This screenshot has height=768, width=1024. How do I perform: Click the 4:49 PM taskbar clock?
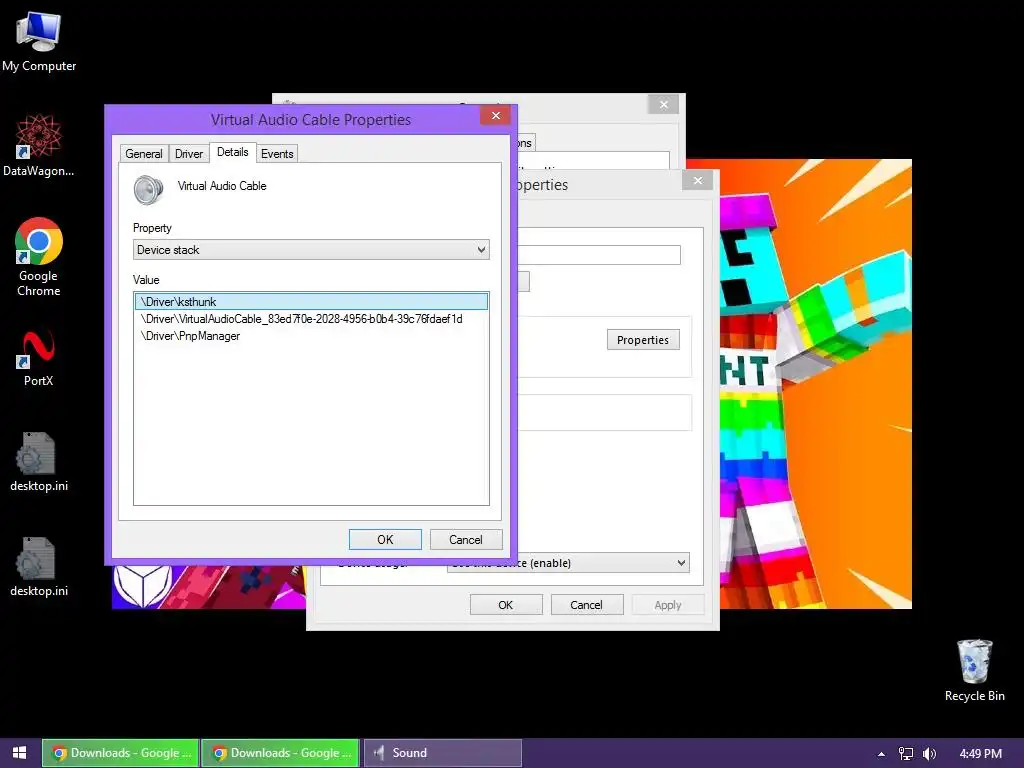(980, 754)
